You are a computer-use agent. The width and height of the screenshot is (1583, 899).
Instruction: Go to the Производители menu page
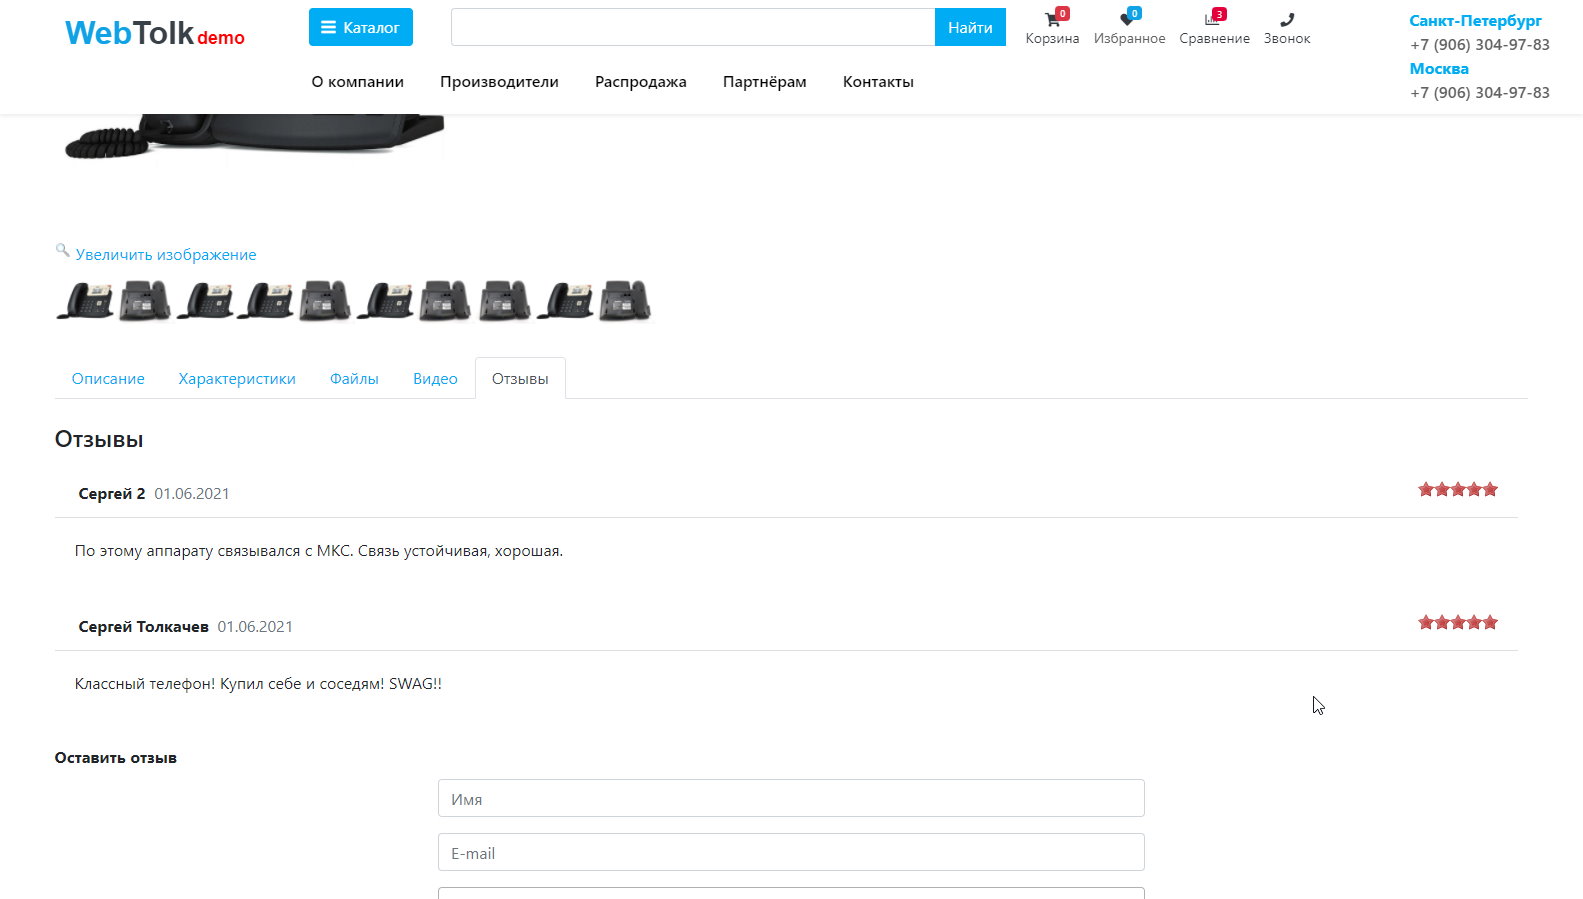(499, 82)
